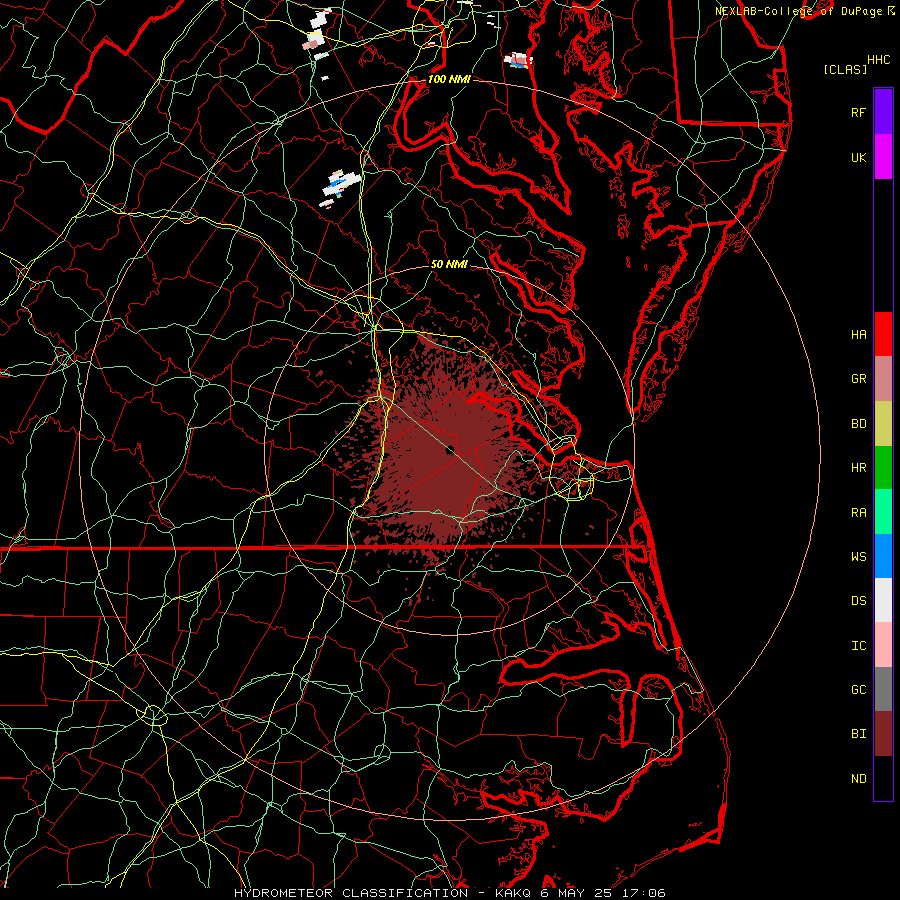Click the BD legend label

pyautogui.click(x=858, y=424)
